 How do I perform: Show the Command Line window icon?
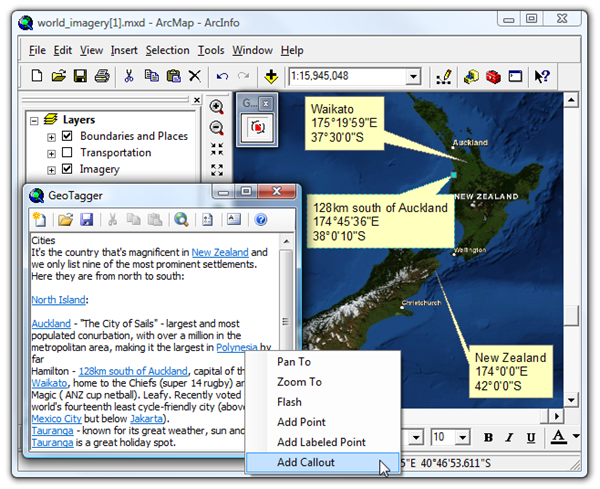515,76
